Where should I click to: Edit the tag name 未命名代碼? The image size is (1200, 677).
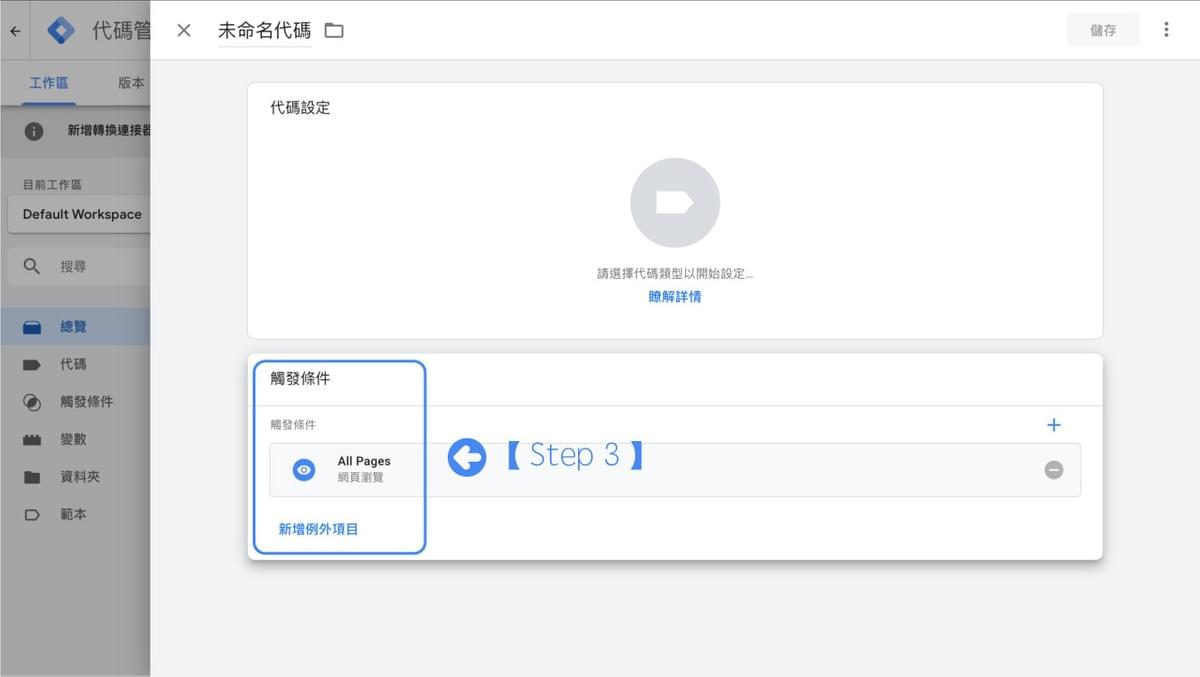click(264, 31)
